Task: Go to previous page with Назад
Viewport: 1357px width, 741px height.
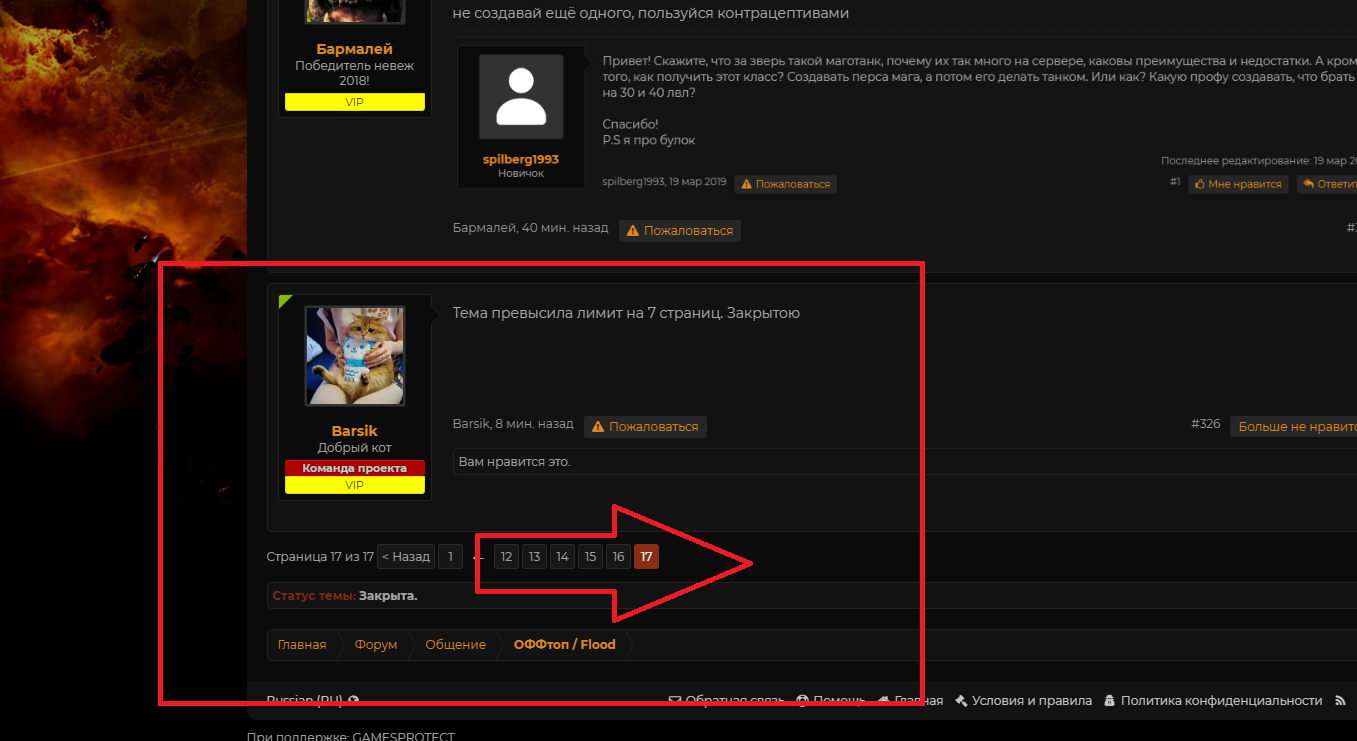Action: (x=405, y=557)
